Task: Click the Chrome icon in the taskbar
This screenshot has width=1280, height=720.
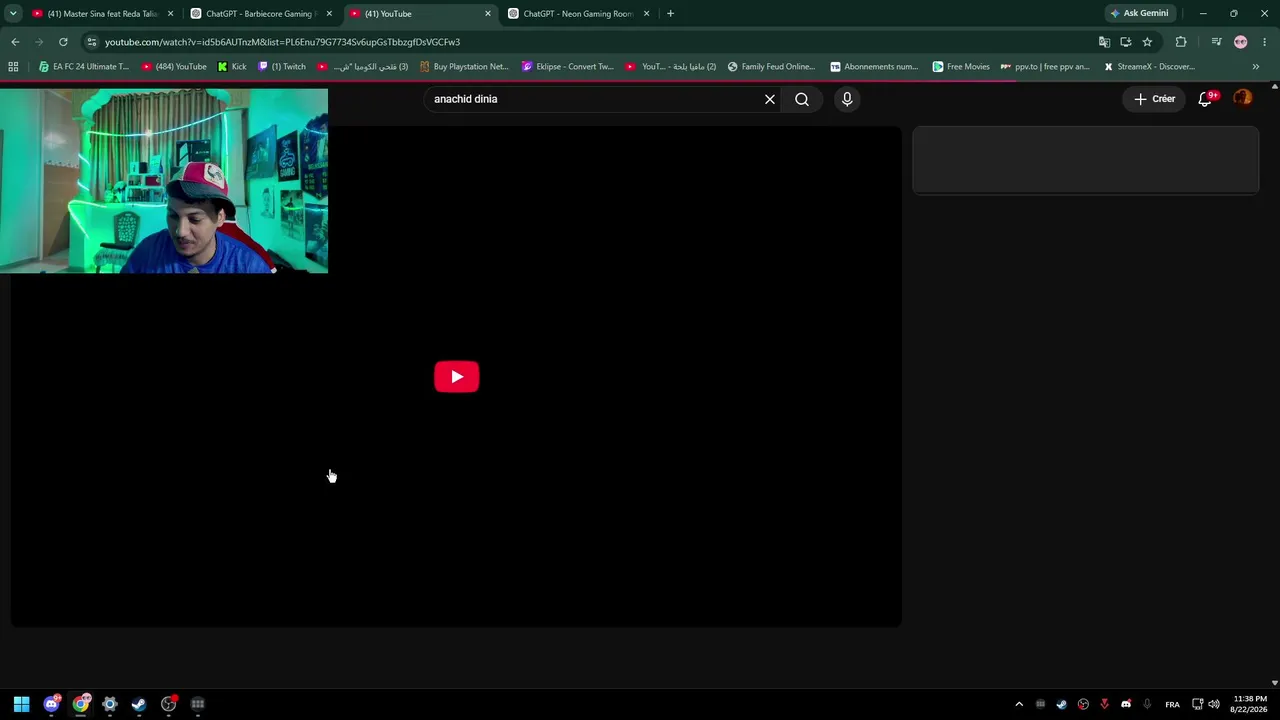Action: [81, 704]
